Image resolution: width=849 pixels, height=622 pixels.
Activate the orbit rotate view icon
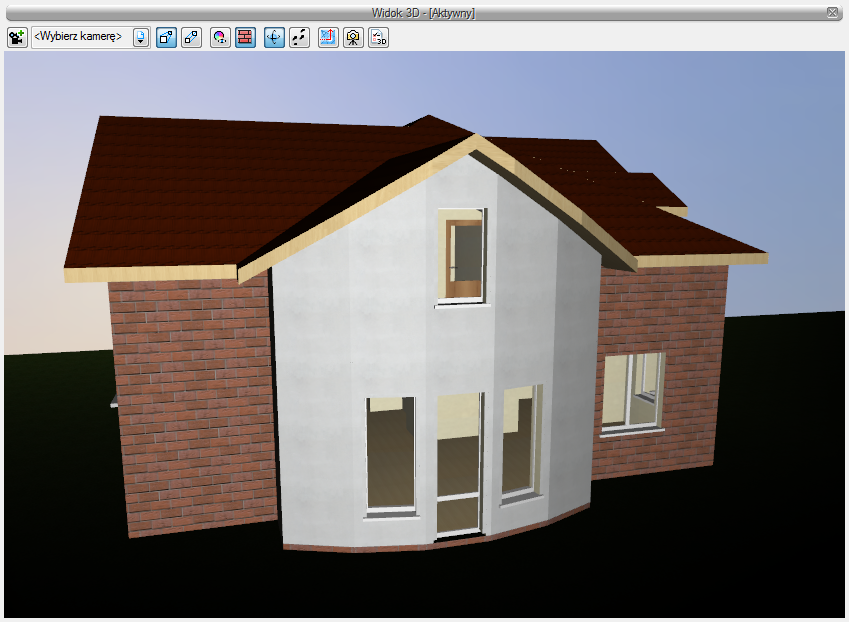point(275,37)
